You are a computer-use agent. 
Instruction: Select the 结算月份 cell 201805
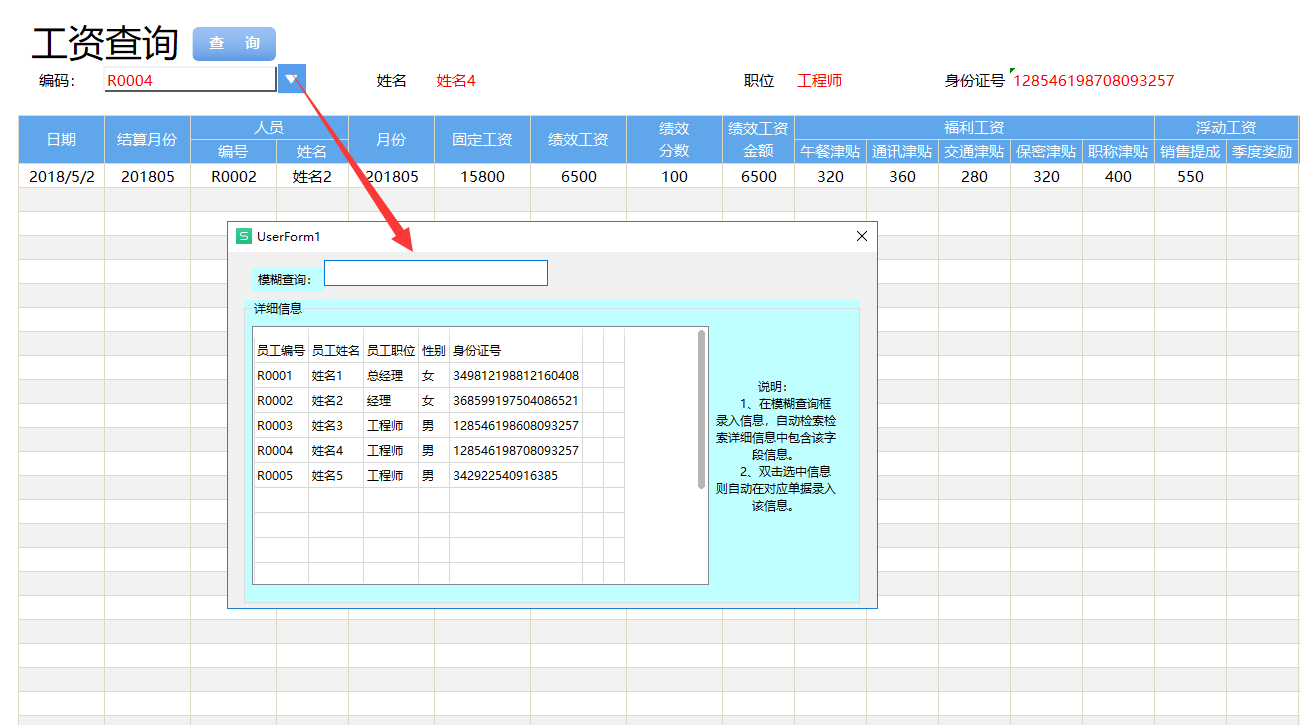(x=148, y=176)
